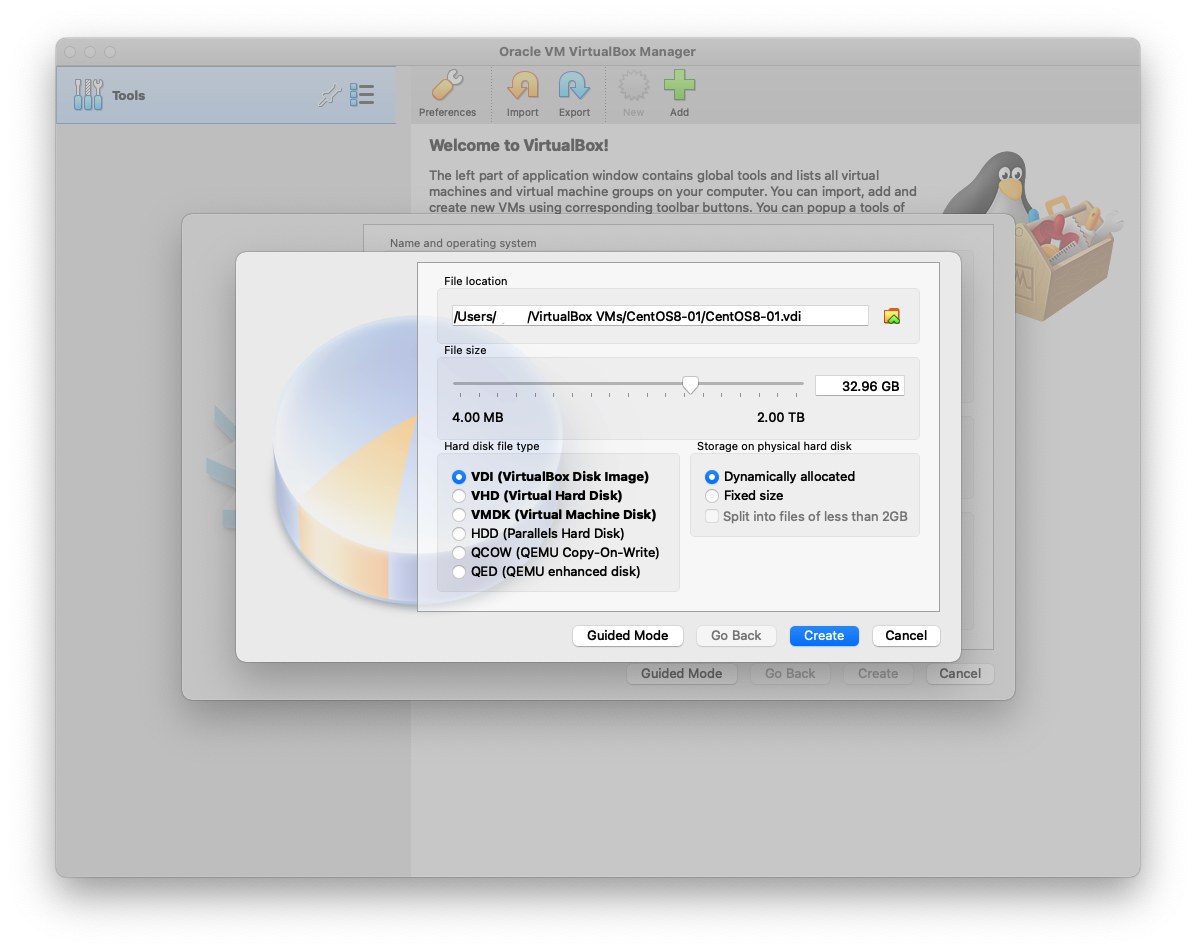Screen dimensions: 1196x951
Task: Select QCOW (QEMU Copy-On-Write) type
Action: click(x=556, y=553)
